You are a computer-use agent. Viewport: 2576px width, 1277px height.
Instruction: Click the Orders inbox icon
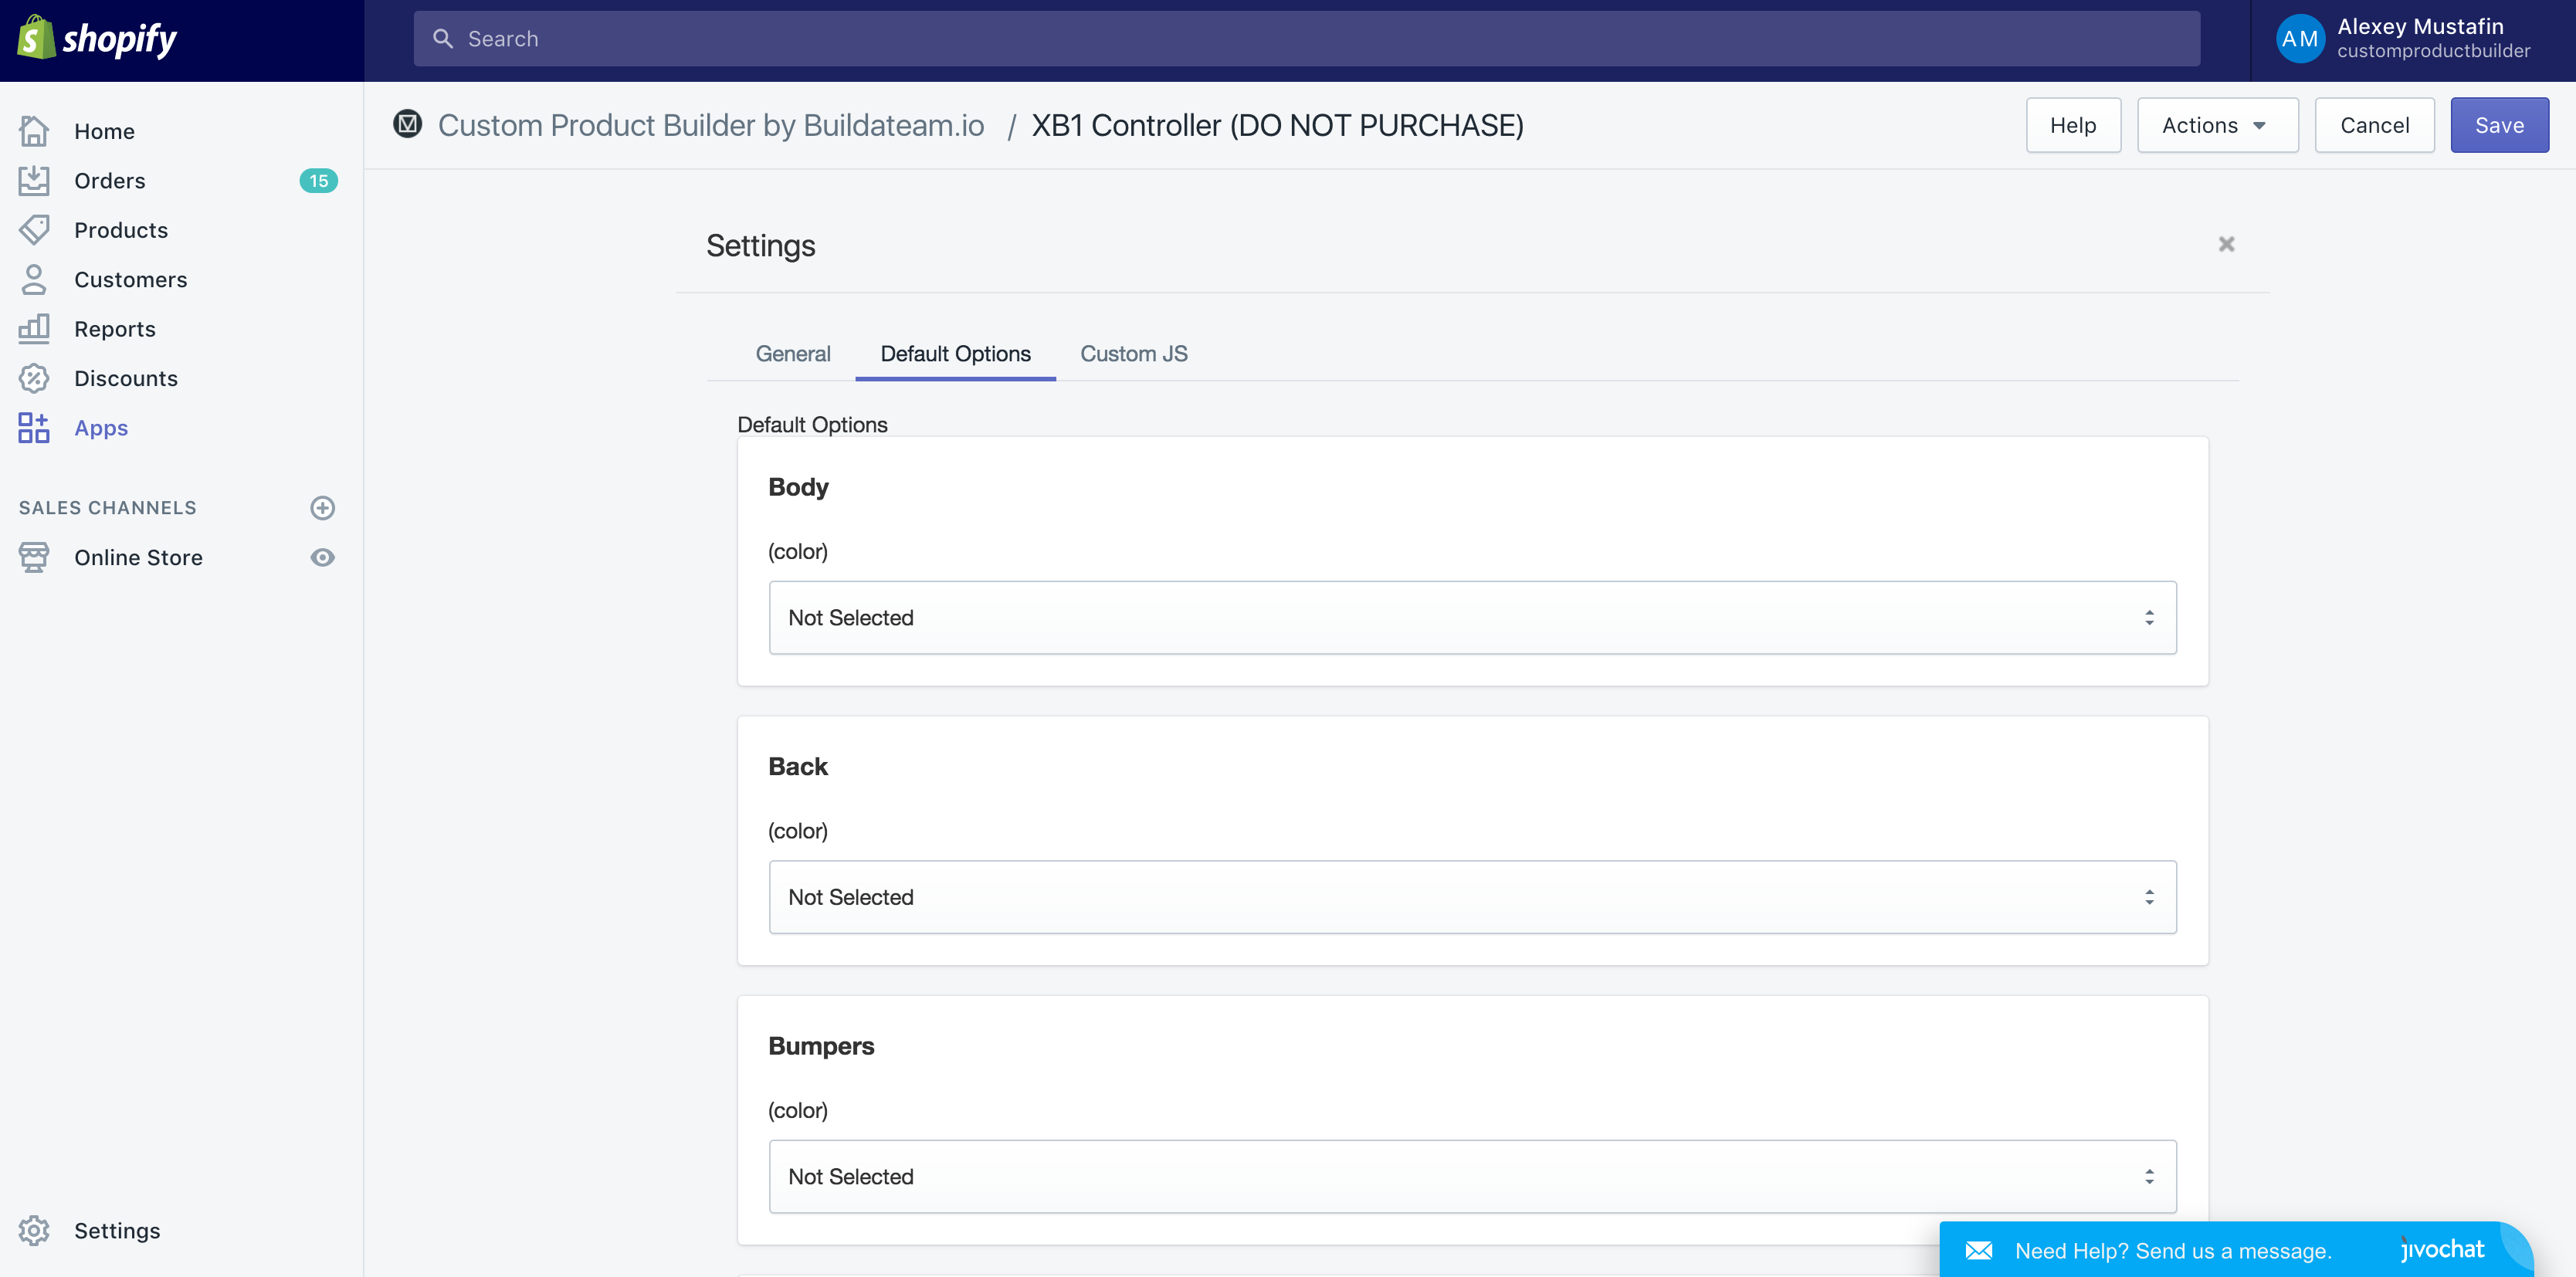[x=34, y=180]
